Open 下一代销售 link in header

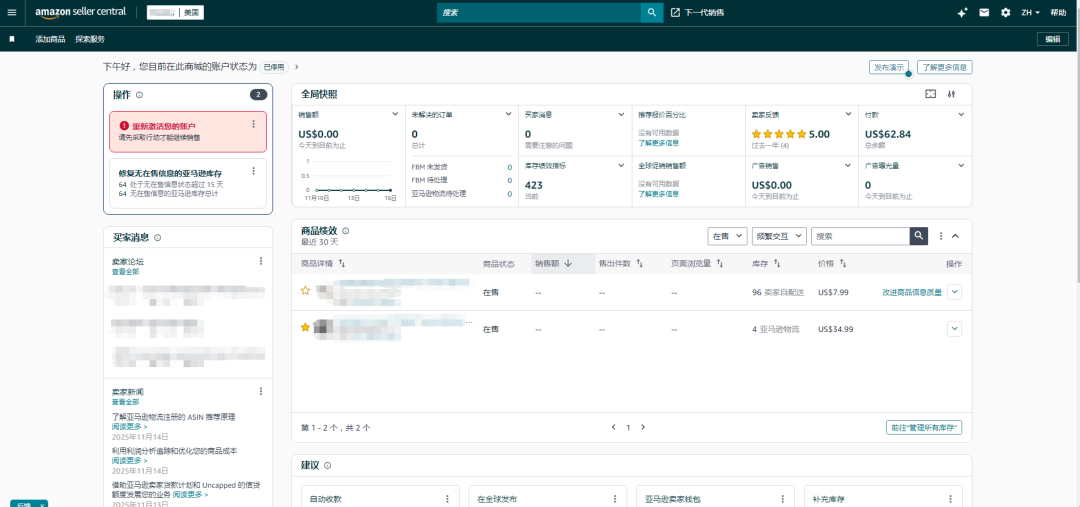tap(697, 12)
